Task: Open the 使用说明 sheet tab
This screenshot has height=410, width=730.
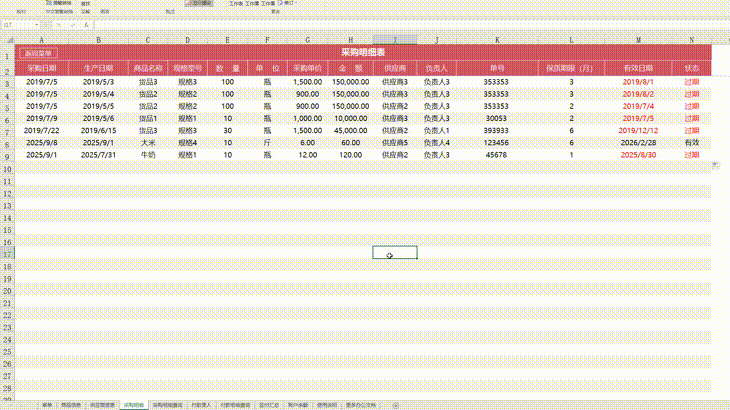Action: pos(327,405)
